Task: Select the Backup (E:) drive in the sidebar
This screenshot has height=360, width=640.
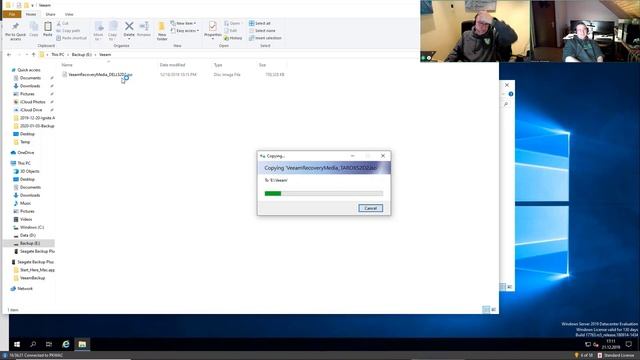Action: coord(29,243)
